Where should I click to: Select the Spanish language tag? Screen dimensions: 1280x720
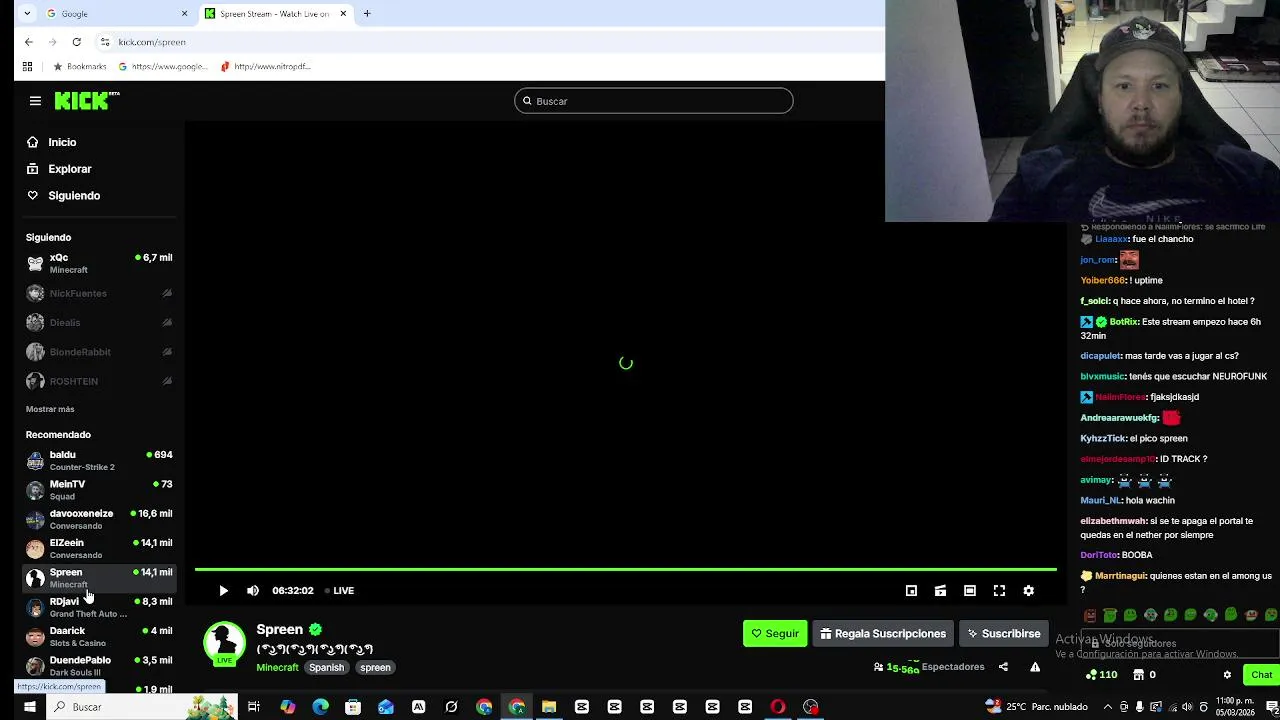pos(326,668)
